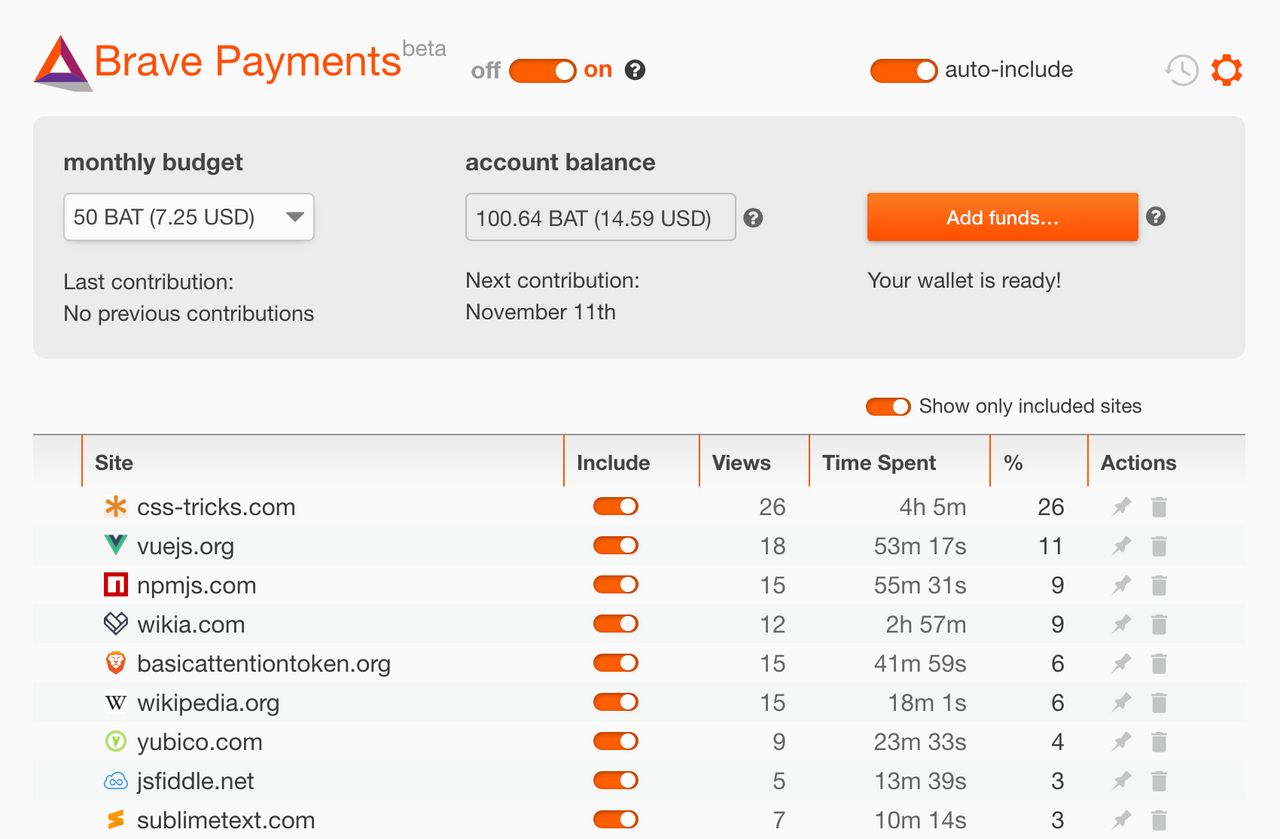Click help icon beside account balance
This screenshot has height=839, width=1280.
[754, 218]
